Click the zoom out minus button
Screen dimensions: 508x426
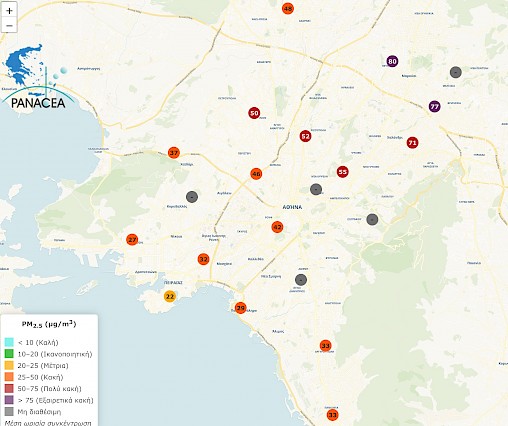9,26
